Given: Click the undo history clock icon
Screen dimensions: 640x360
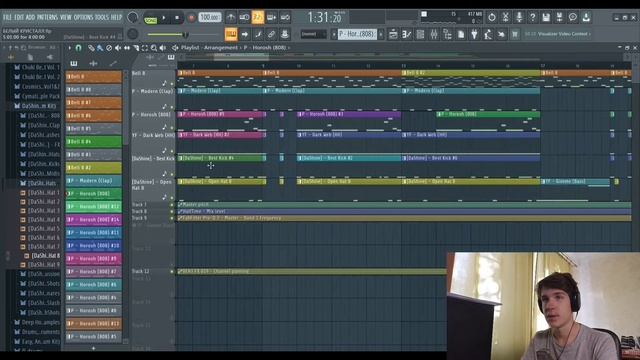Looking at the screenshot, I should click(492, 17).
